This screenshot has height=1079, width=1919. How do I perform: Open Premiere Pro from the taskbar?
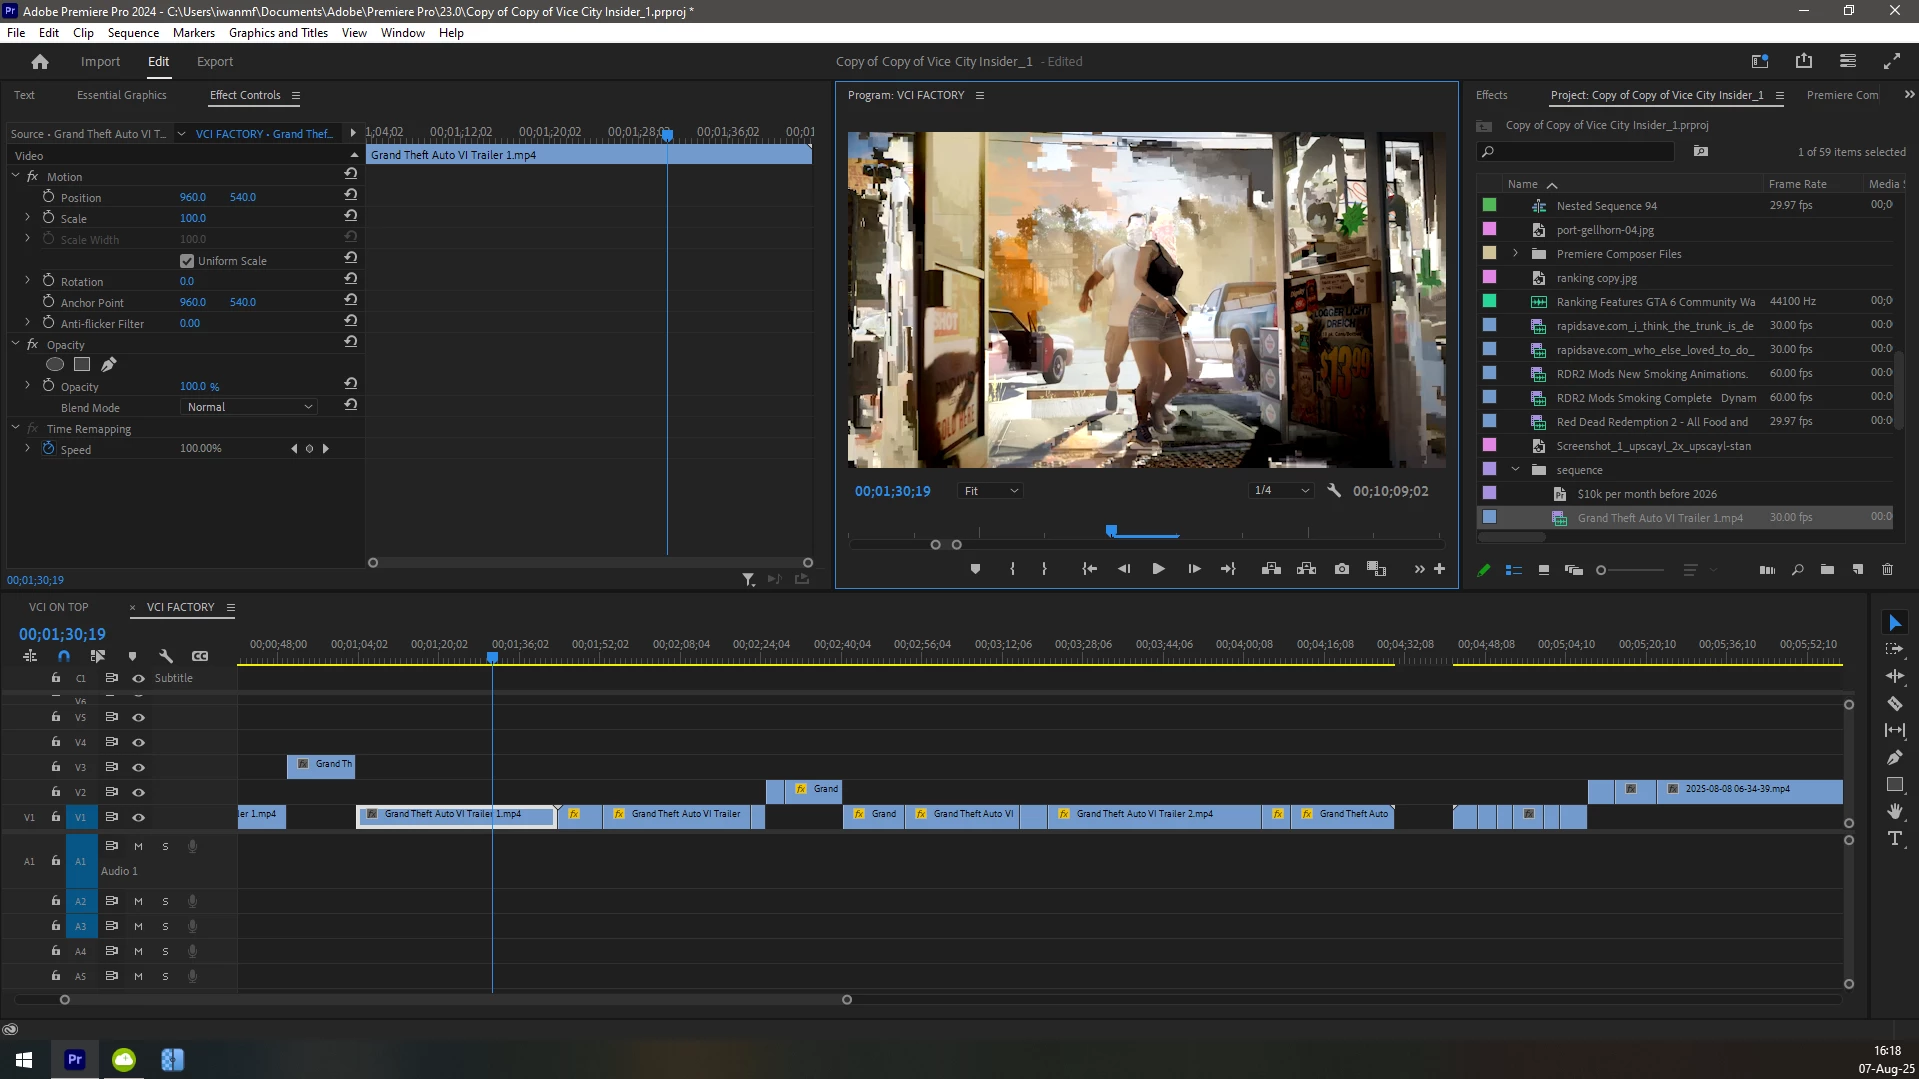click(75, 1060)
